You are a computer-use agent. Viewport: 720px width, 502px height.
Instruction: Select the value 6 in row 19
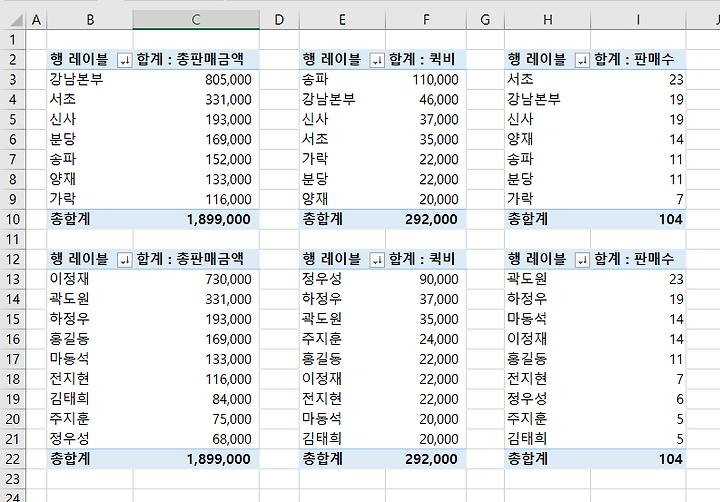638,399
